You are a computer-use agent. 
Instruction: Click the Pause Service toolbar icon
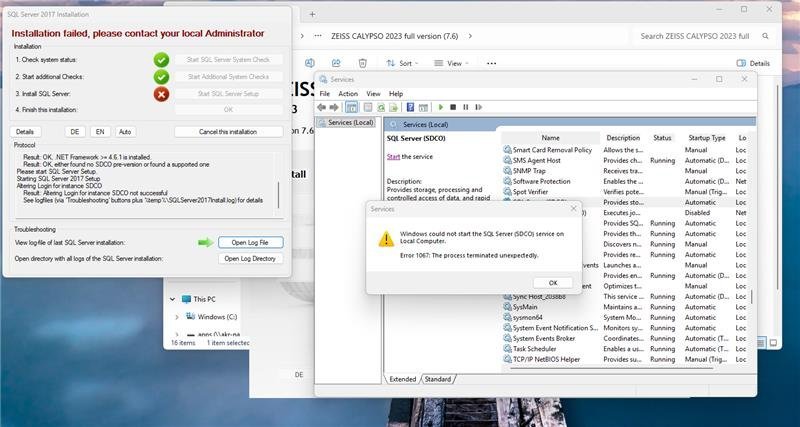465,107
